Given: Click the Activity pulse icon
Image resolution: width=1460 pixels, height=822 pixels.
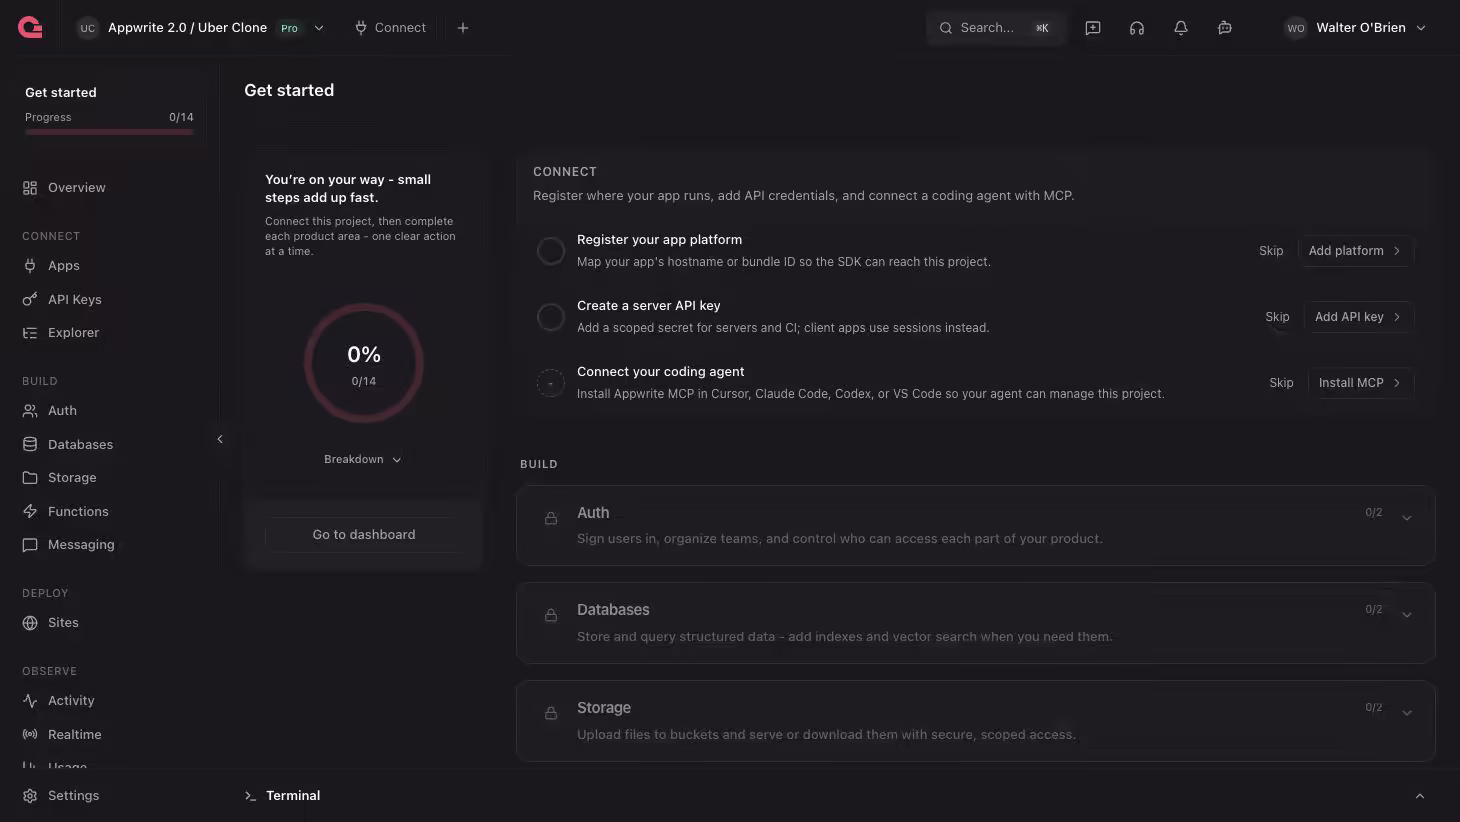Looking at the screenshot, I should [30, 701].
